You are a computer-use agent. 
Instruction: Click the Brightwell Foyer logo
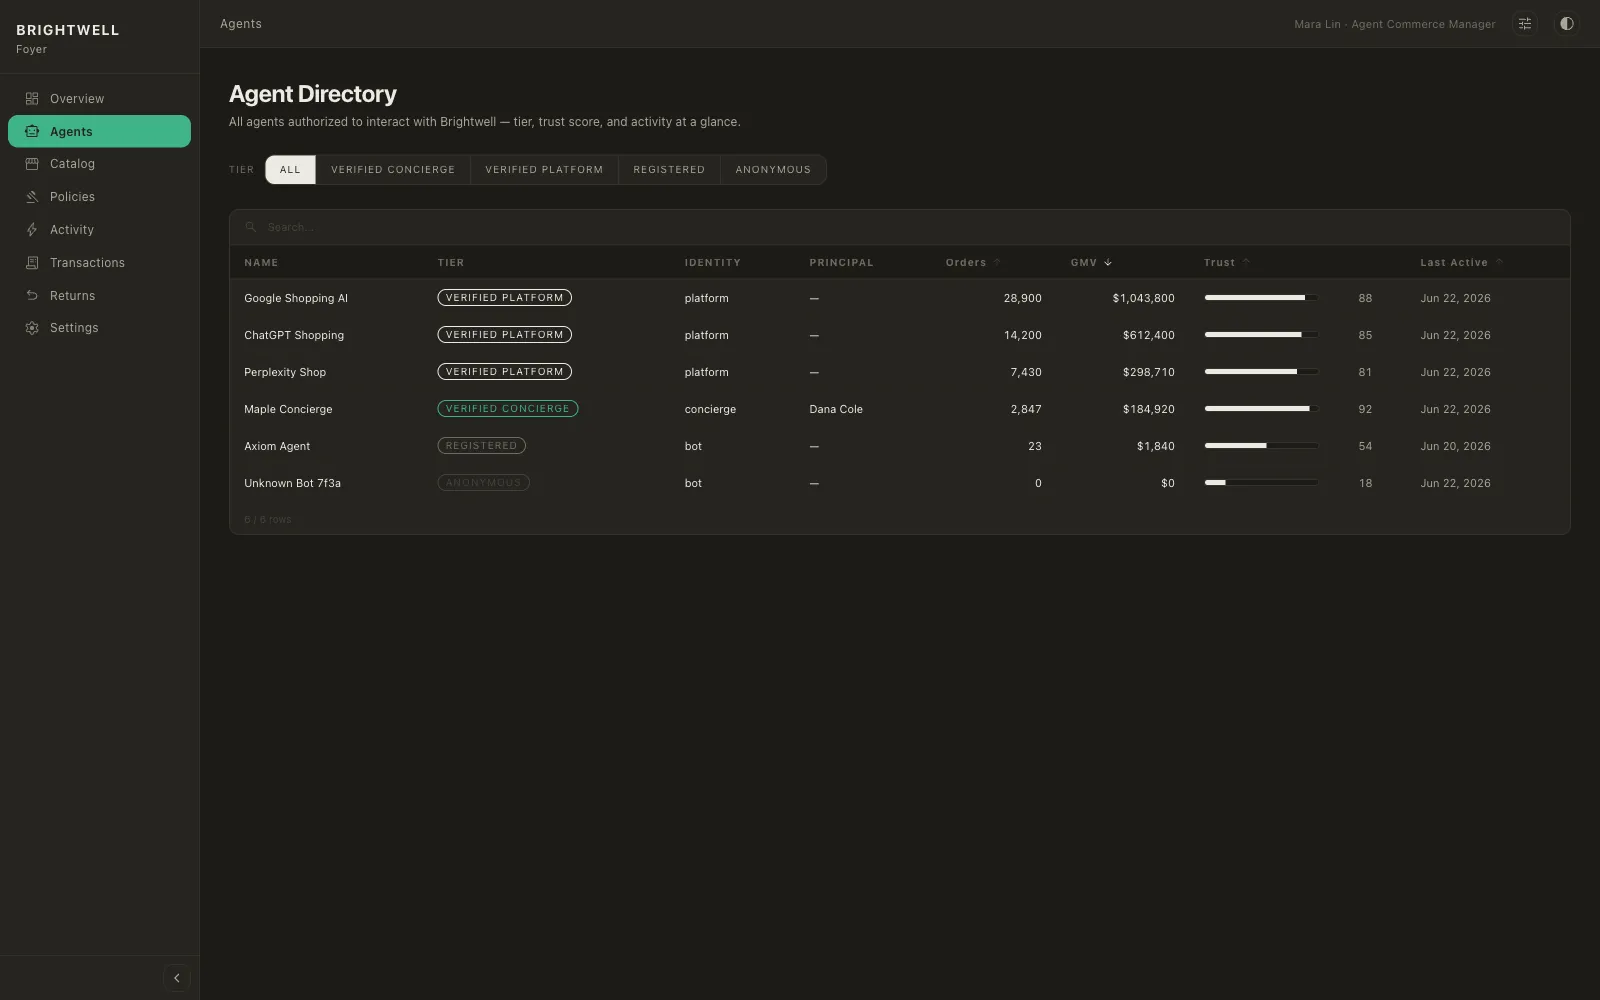pos(67,38)
